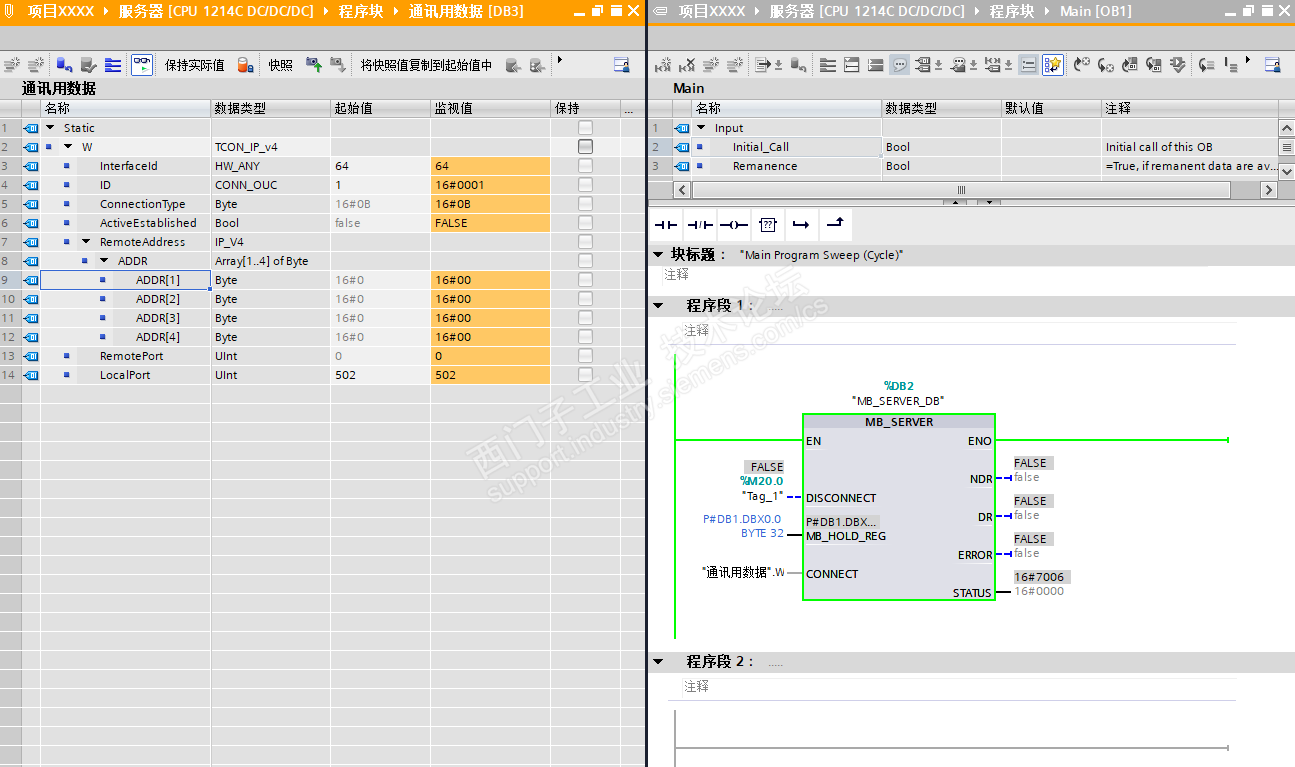This screenshot has width=1295, height=767.
Task: Click 将快照值复制到起始值中 button
Action: click(x=426, y=65)
